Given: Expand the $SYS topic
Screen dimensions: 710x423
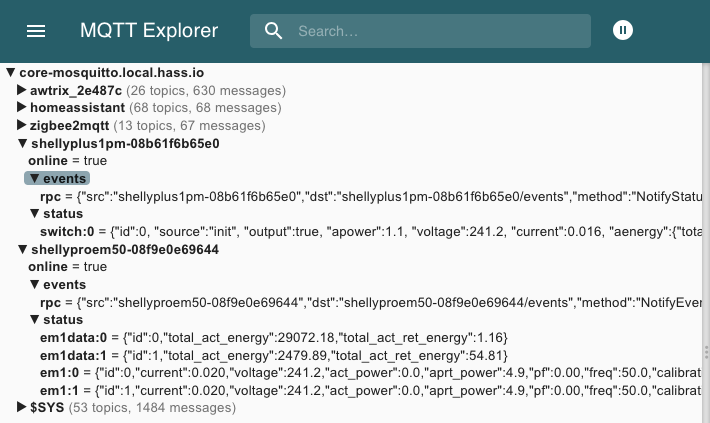Looking at the screenshot, I should [x=21, y=407].
